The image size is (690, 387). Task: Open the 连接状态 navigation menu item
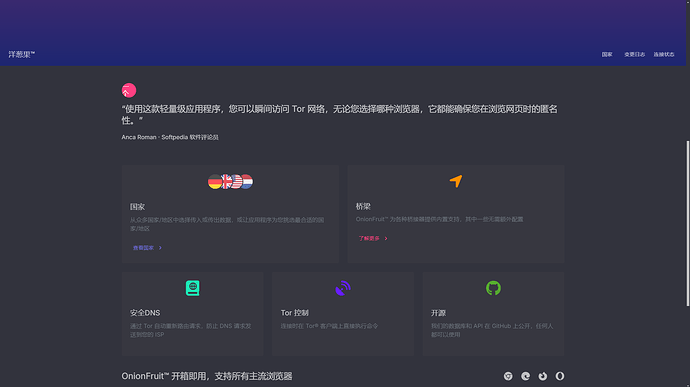point(664,55)
